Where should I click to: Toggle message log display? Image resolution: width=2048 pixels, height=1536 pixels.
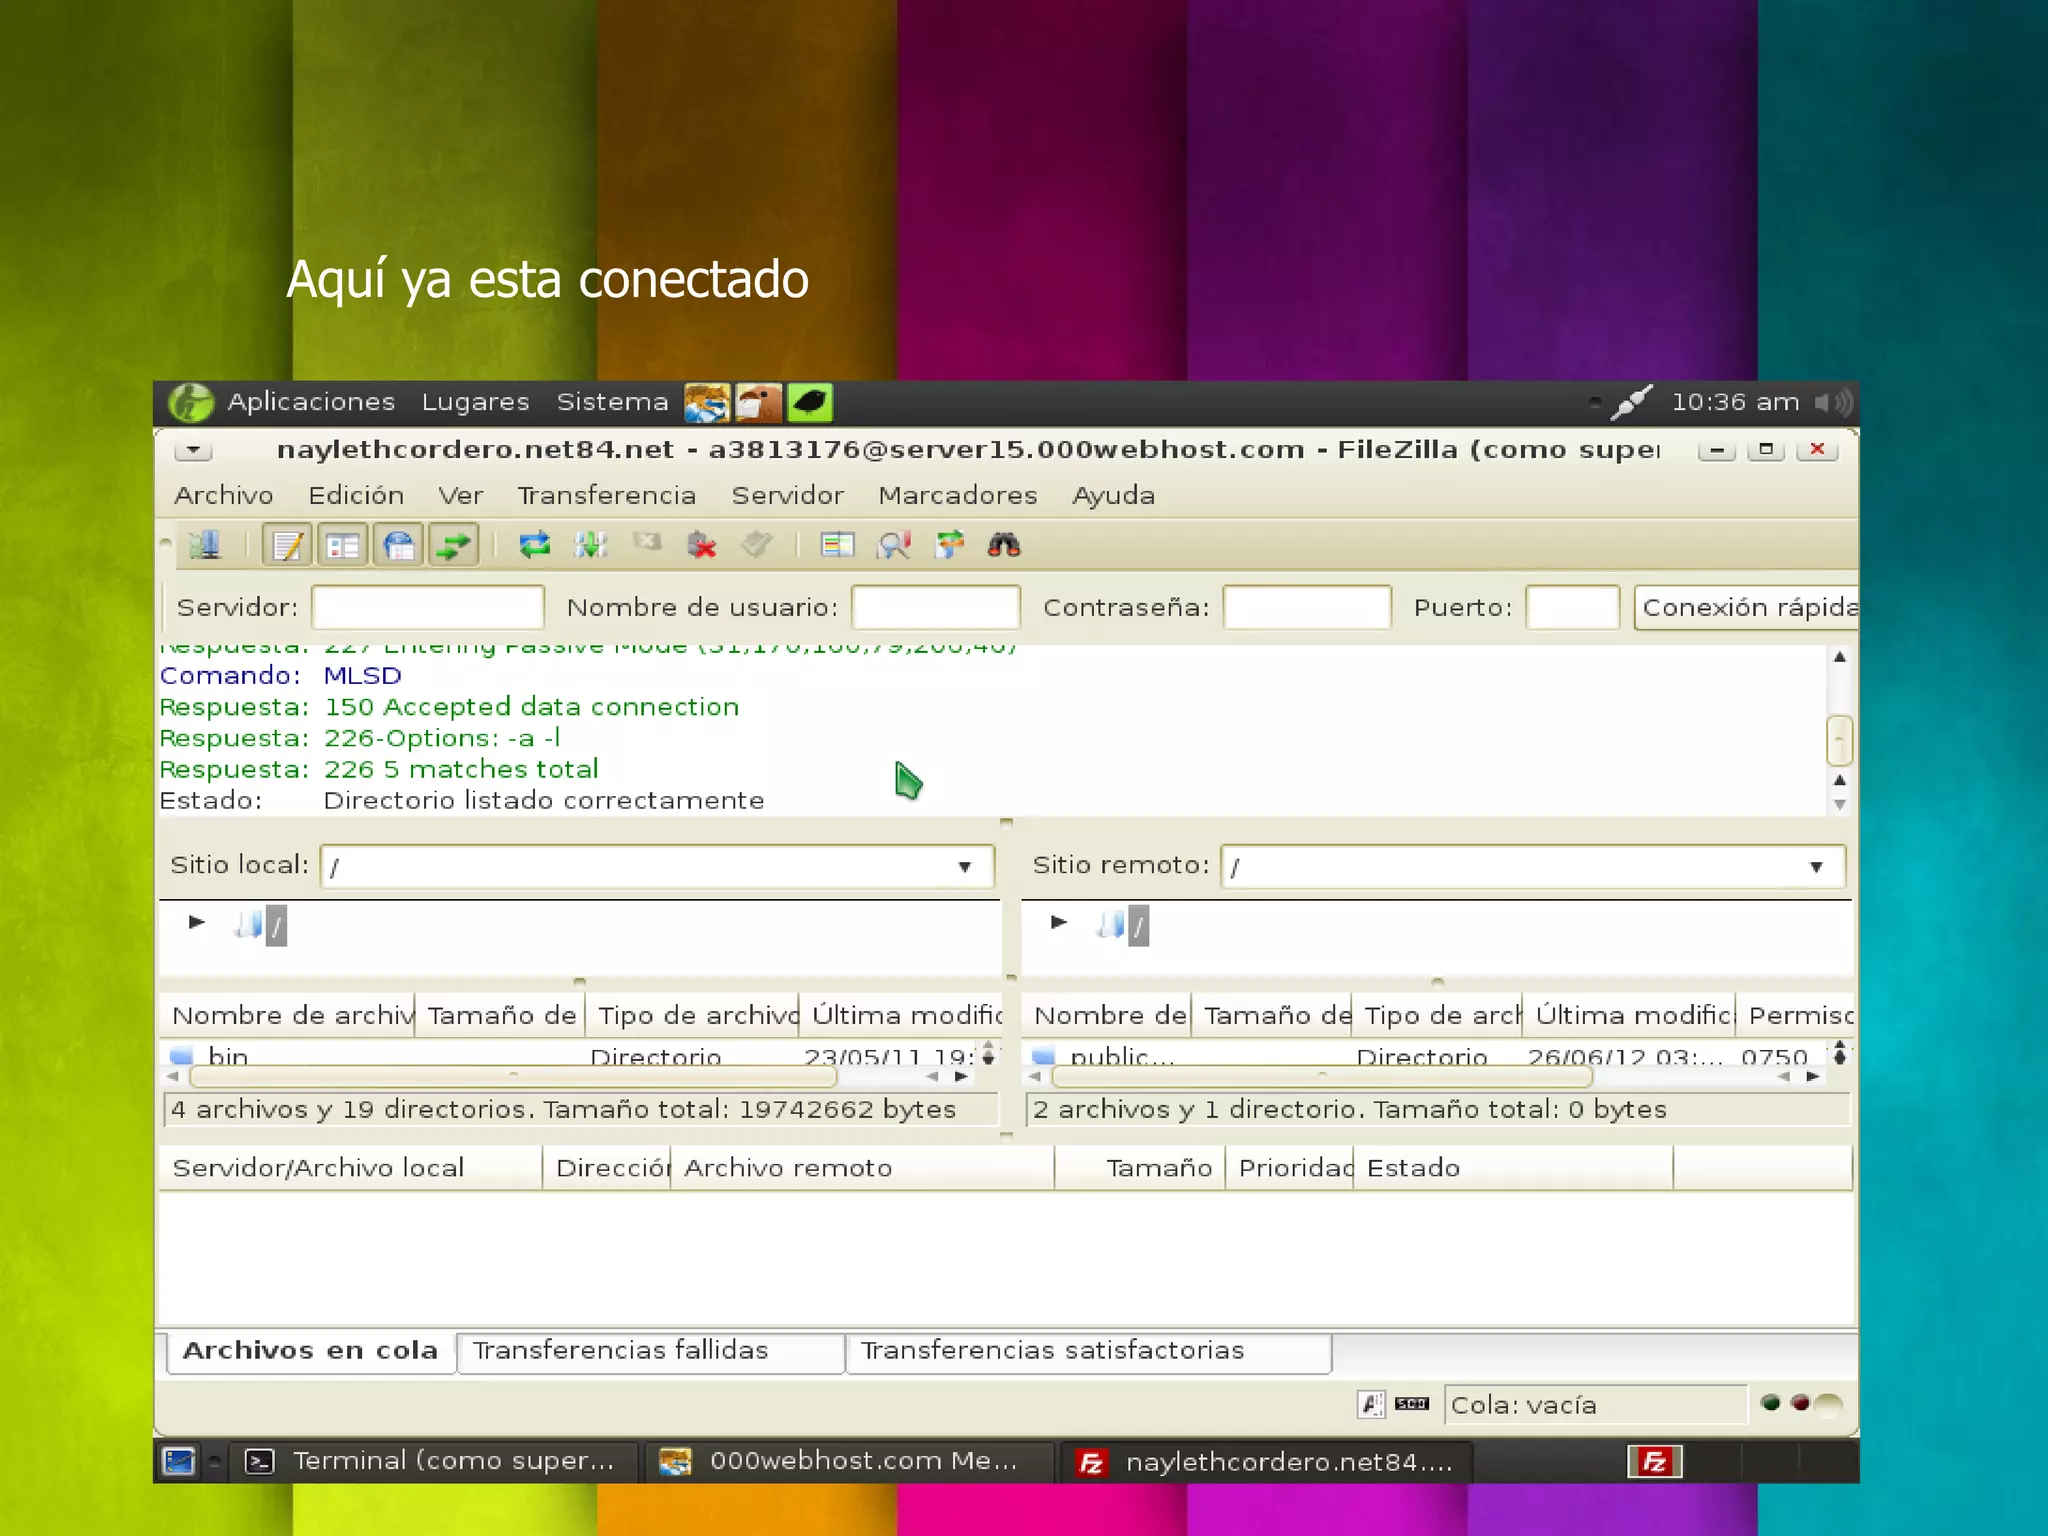click(x=287, y=545)
